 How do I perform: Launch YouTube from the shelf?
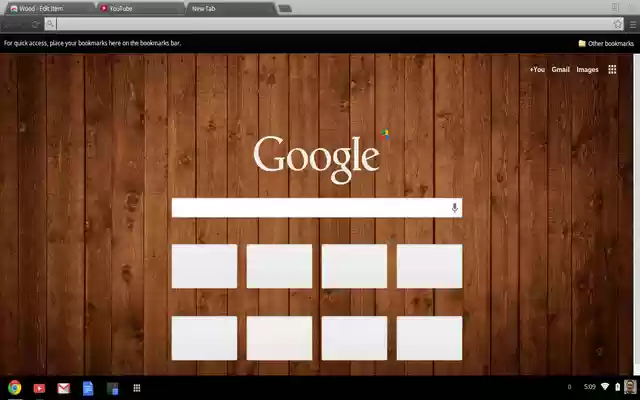coord(39,388)
